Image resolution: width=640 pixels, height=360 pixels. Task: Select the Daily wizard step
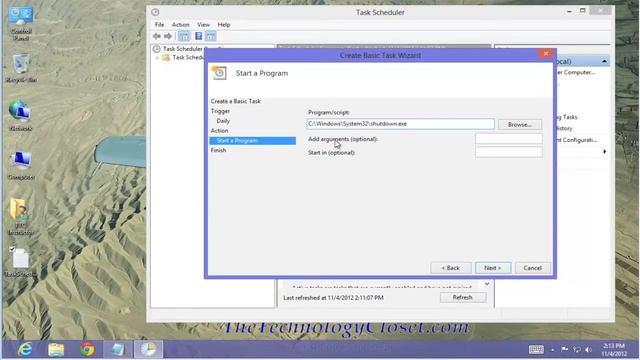[223, 121]
